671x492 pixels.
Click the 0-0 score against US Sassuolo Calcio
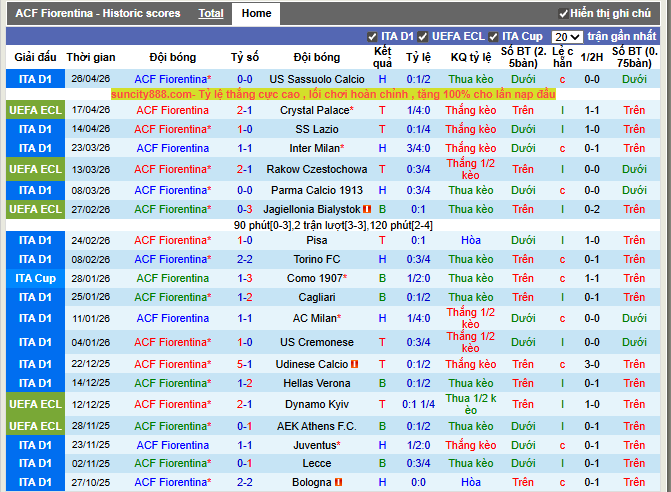coord(245,79)
